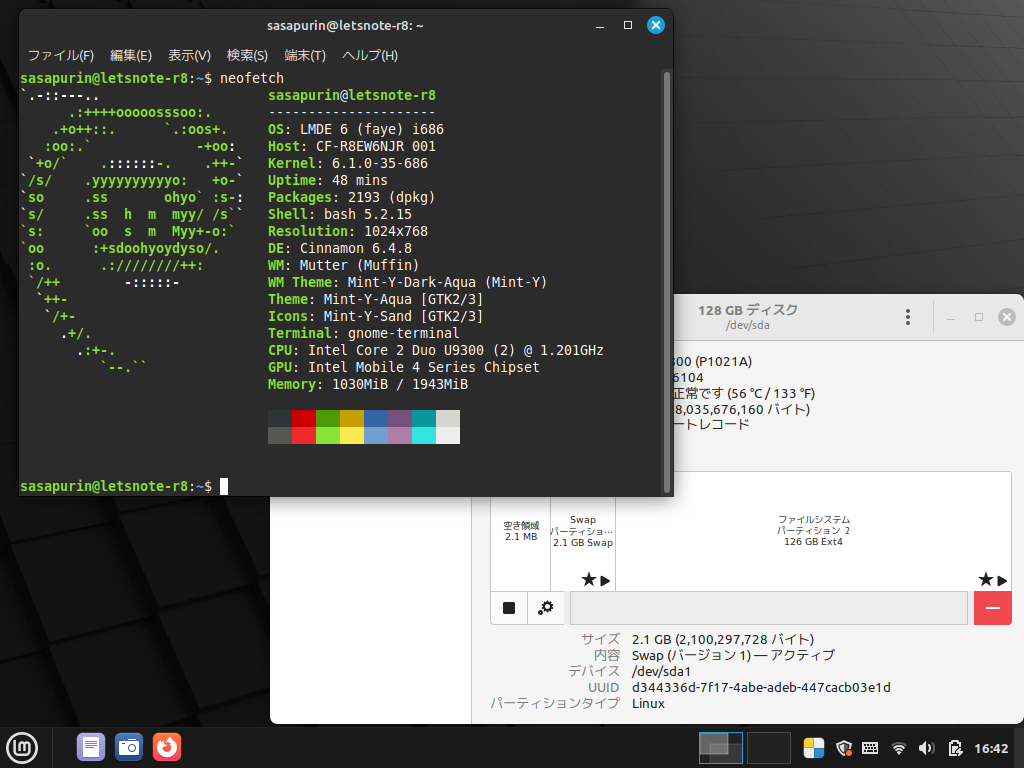Launch the text editor from the taskbar
Screen dimensions: 1024x768
91,747
